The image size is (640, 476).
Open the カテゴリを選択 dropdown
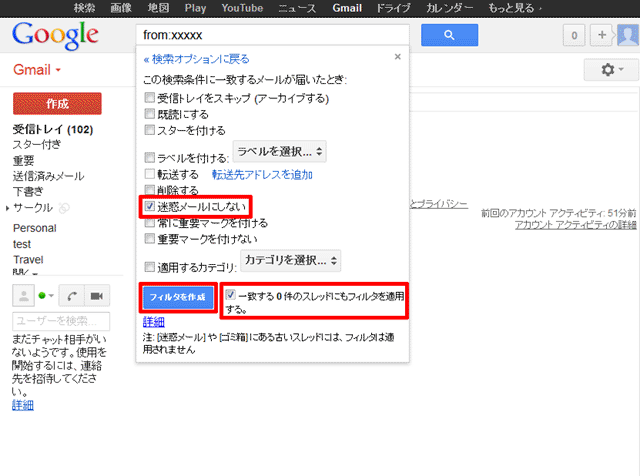[291, 261]
